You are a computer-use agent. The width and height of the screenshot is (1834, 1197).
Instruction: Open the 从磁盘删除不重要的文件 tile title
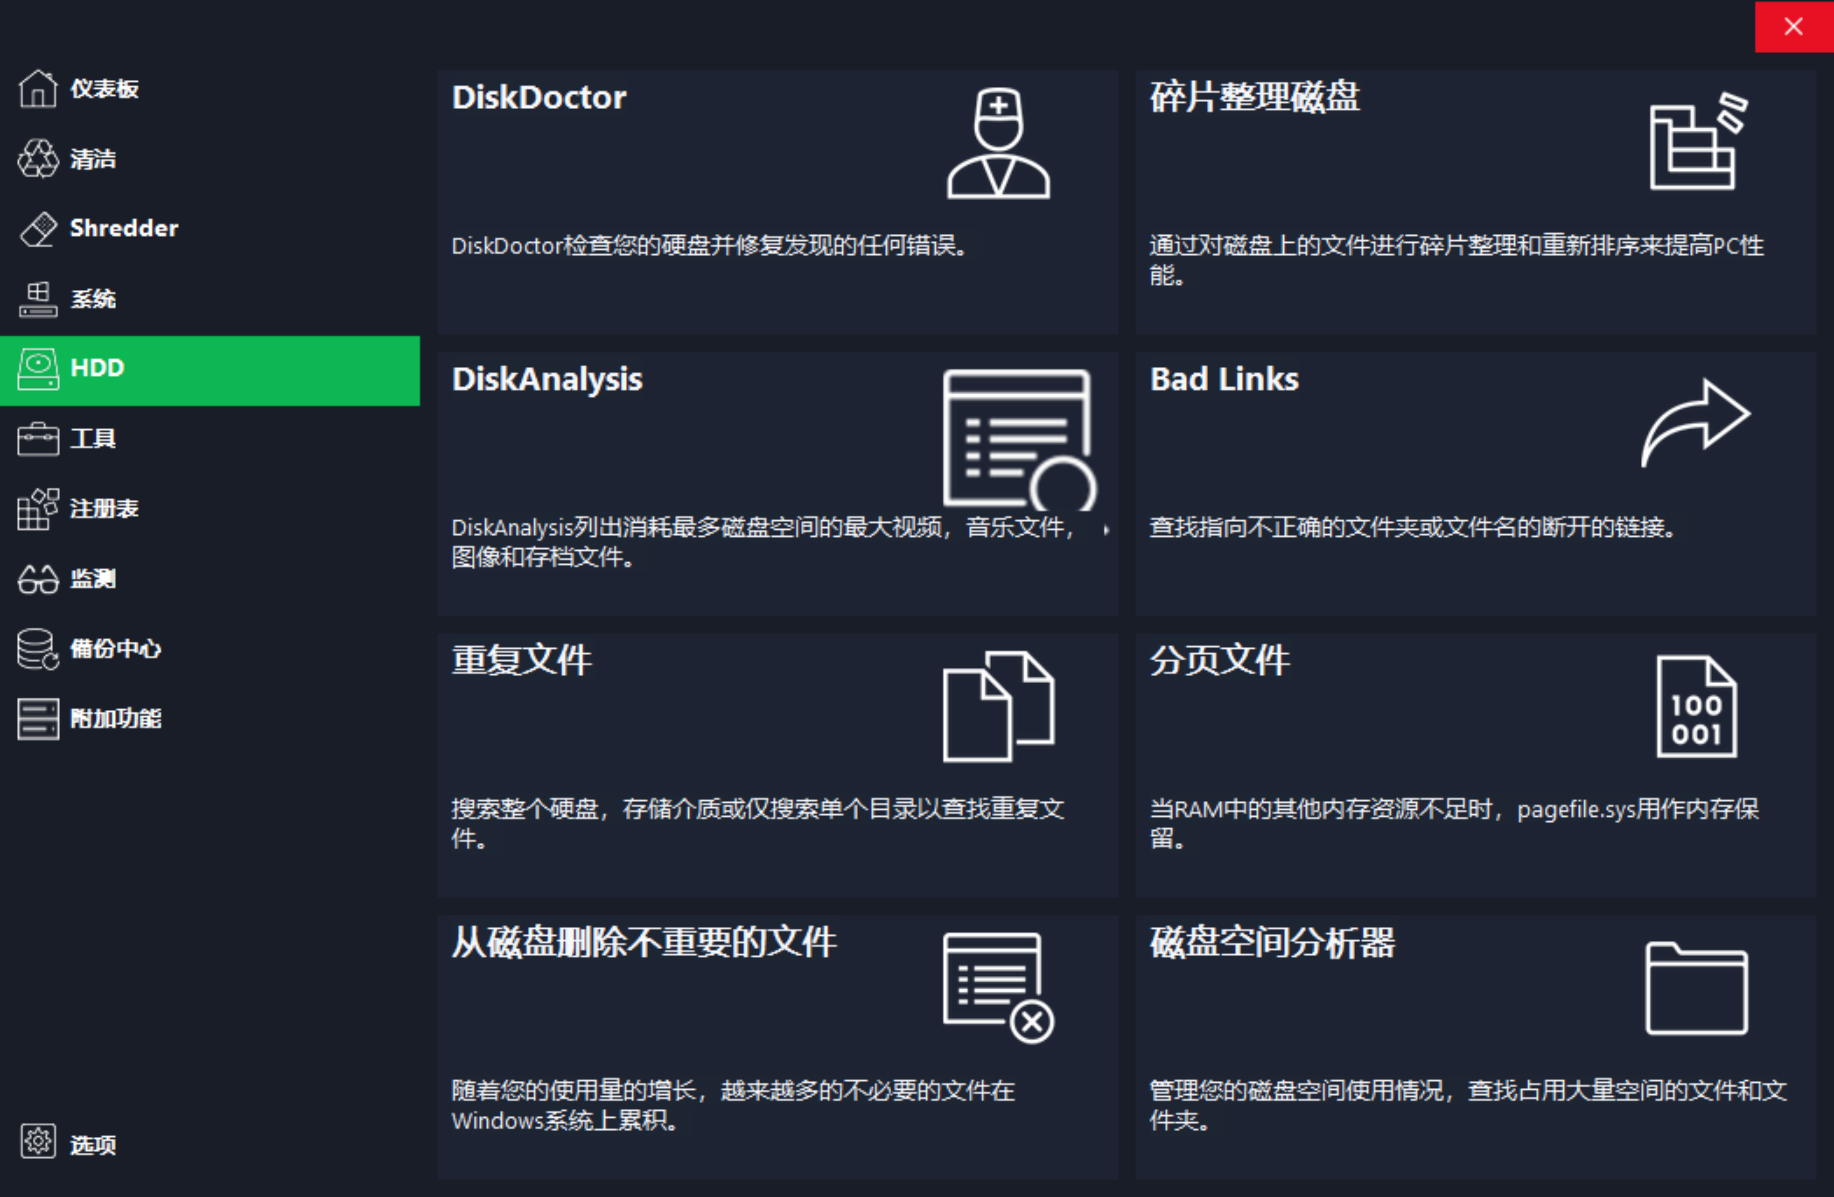643,942
